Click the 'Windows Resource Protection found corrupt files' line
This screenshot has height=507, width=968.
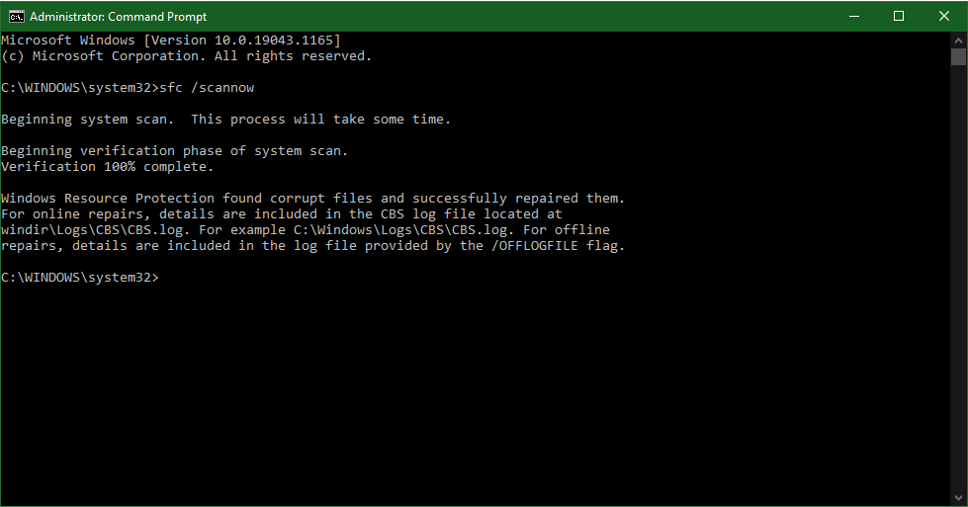tap(313, 198)
